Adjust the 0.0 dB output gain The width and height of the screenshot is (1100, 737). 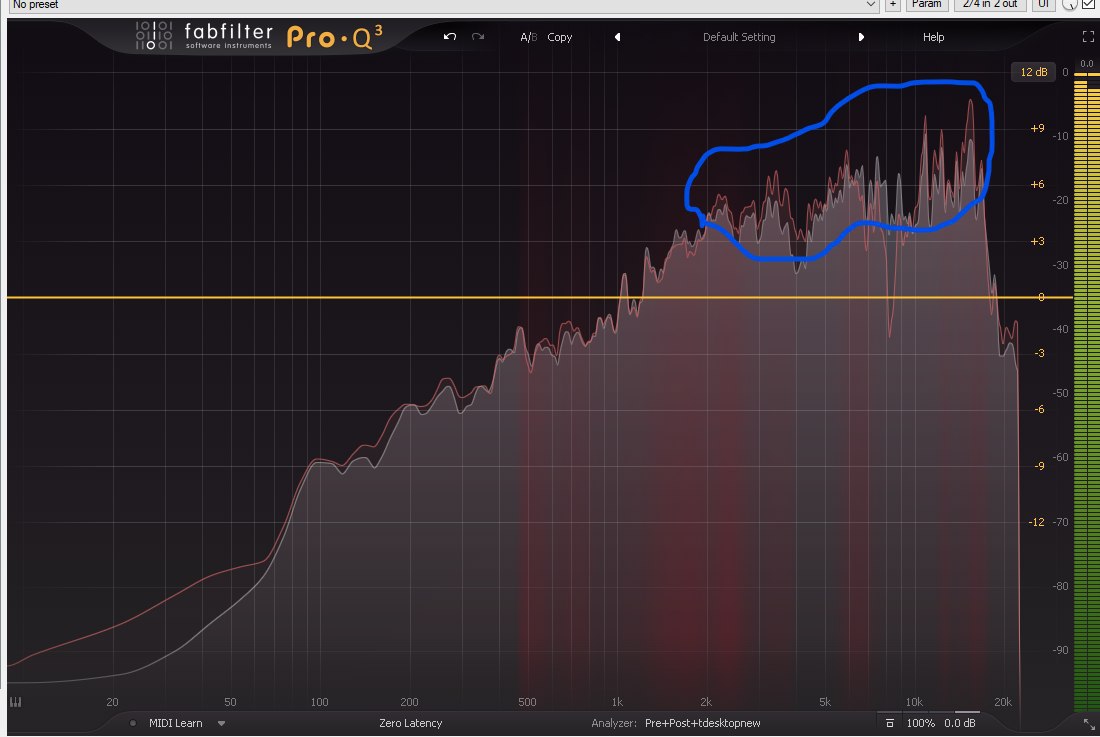pos(960,723)
